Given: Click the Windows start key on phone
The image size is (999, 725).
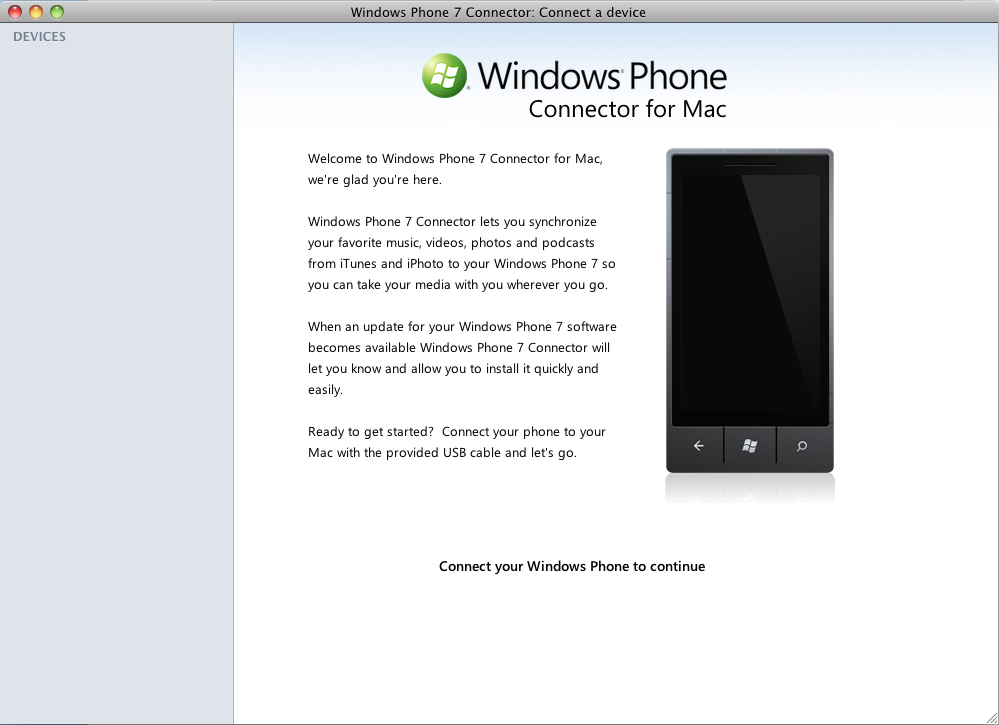Looking at the screenshot, I should [x=750, y=446].
